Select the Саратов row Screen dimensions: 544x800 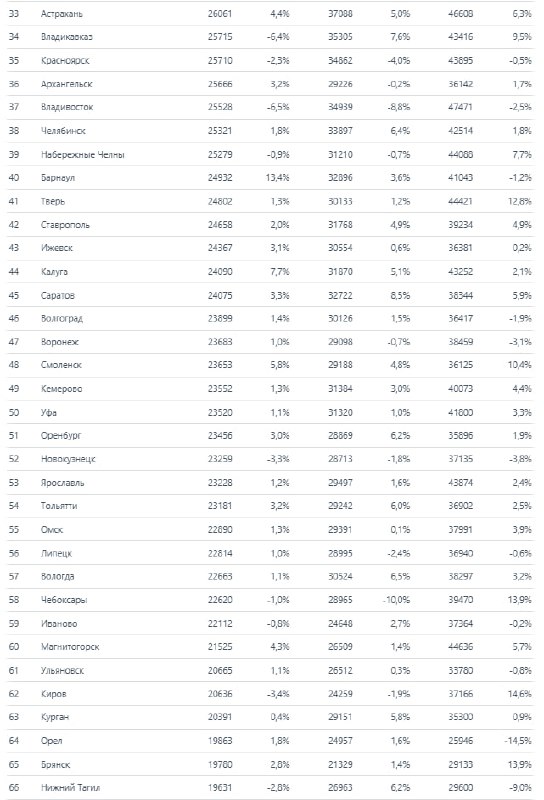point(270,295)
